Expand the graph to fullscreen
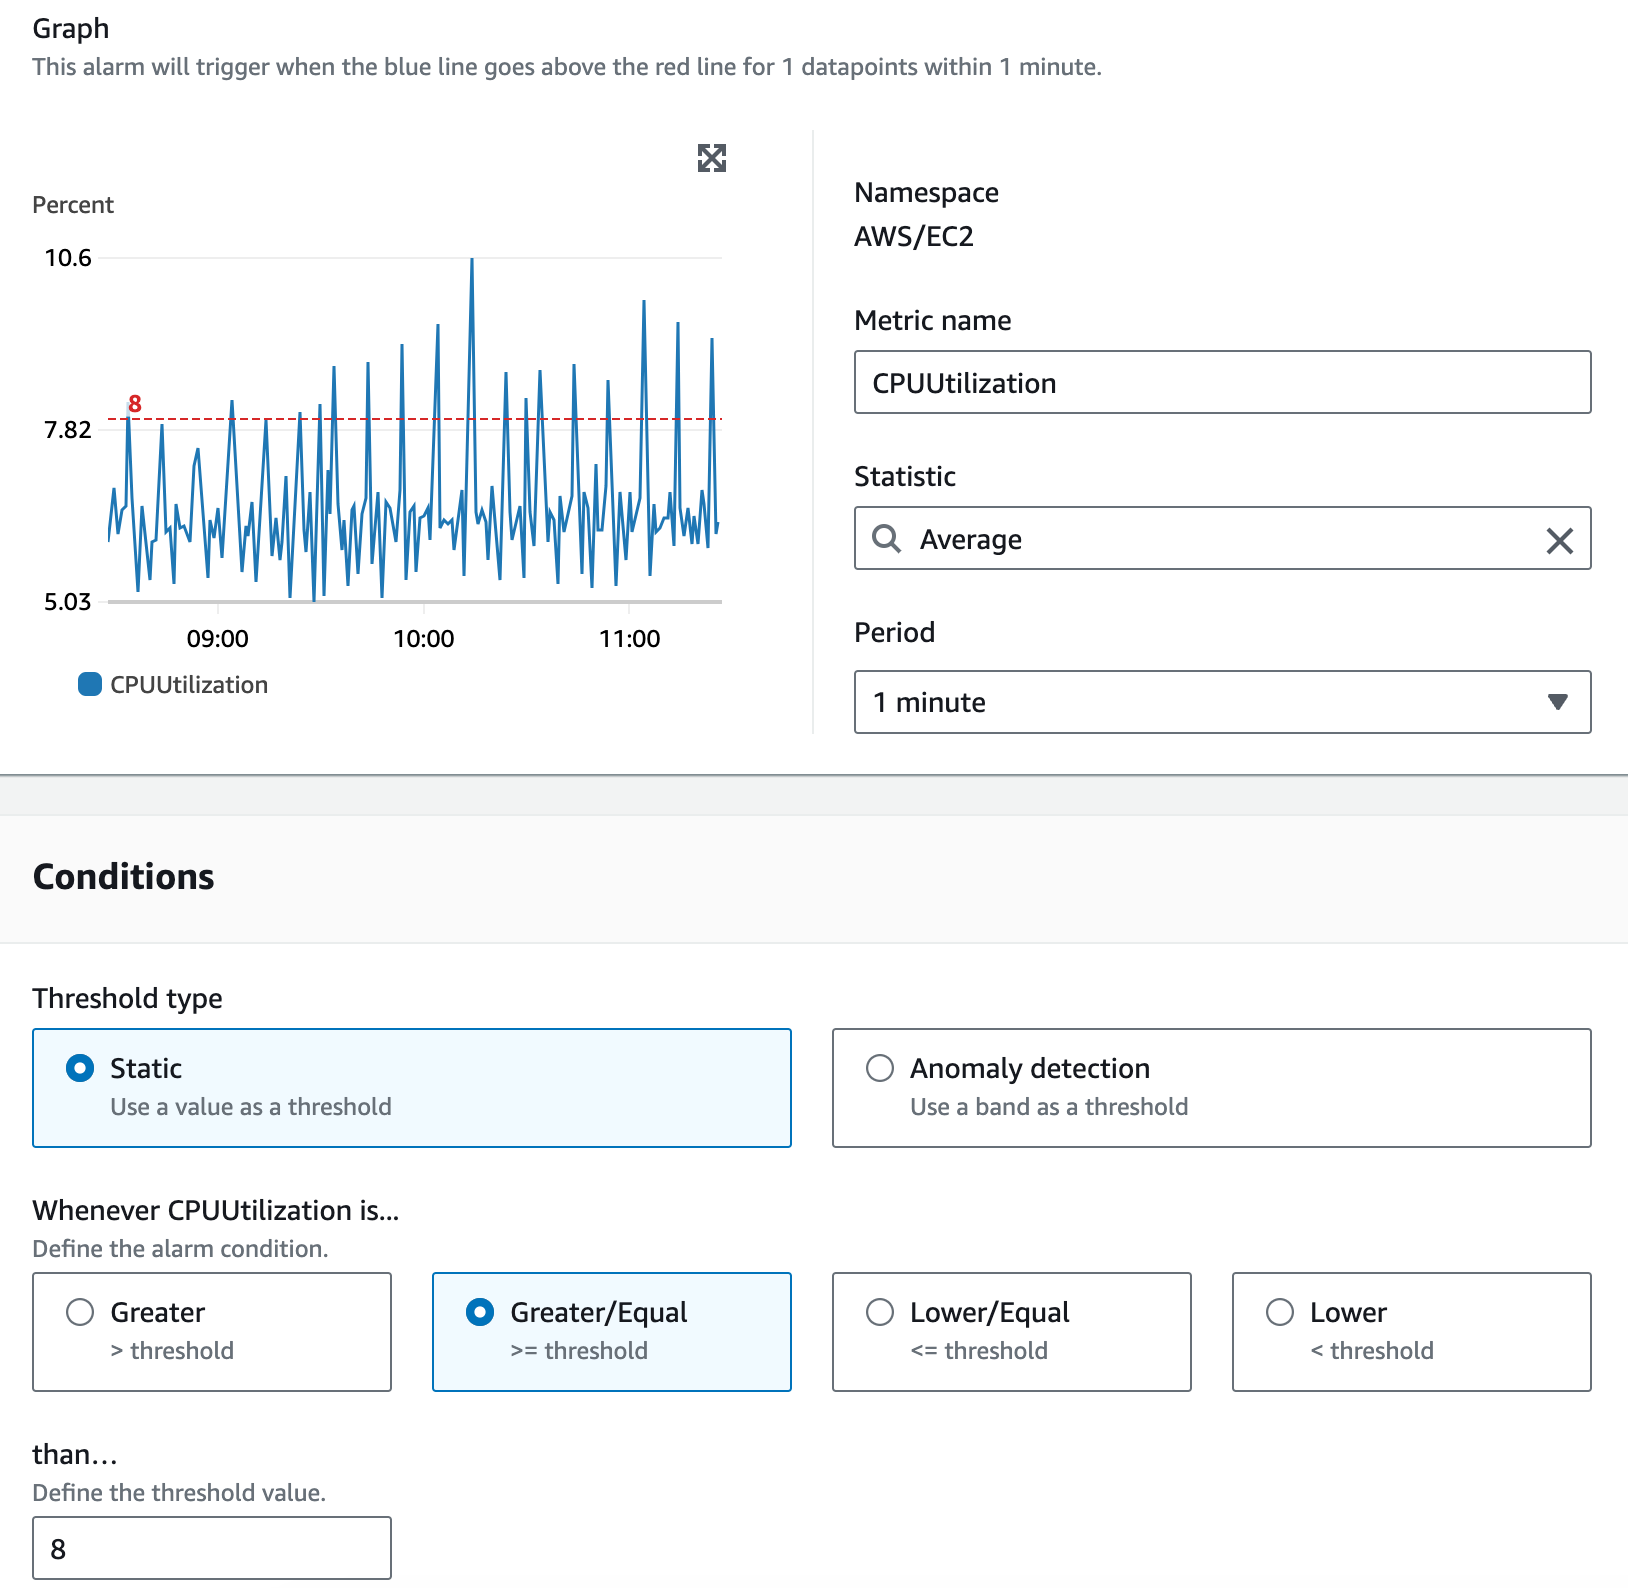1628x1588 pixels. click(711, 158)
